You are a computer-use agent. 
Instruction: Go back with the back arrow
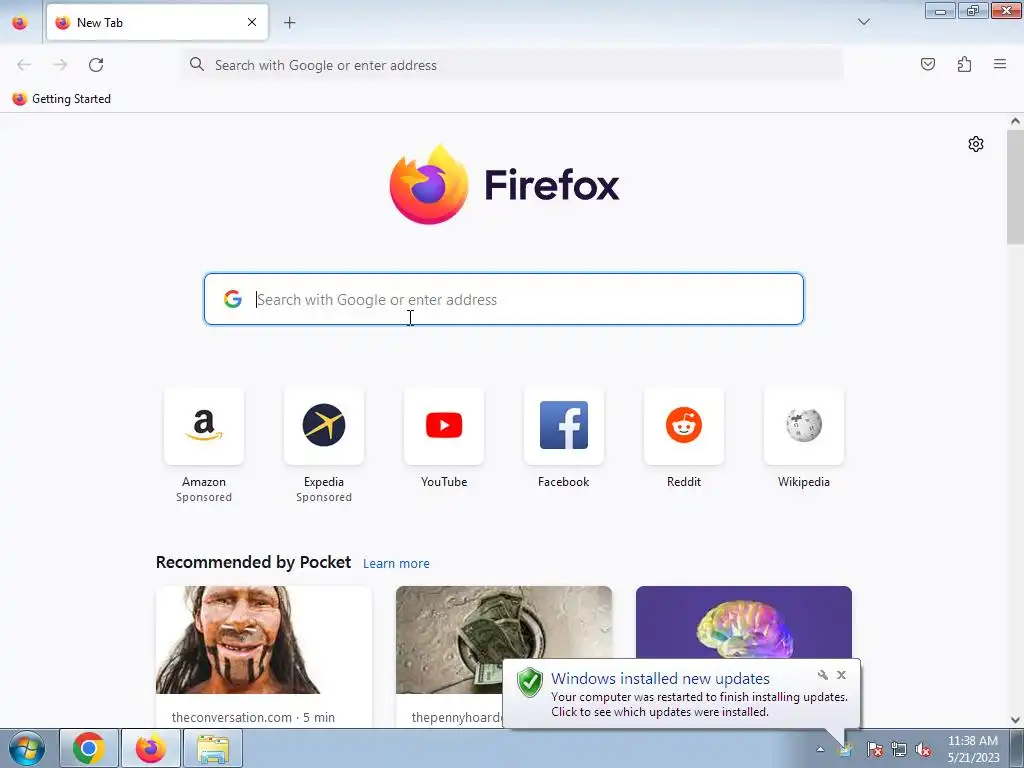click(x=24, y=65)
